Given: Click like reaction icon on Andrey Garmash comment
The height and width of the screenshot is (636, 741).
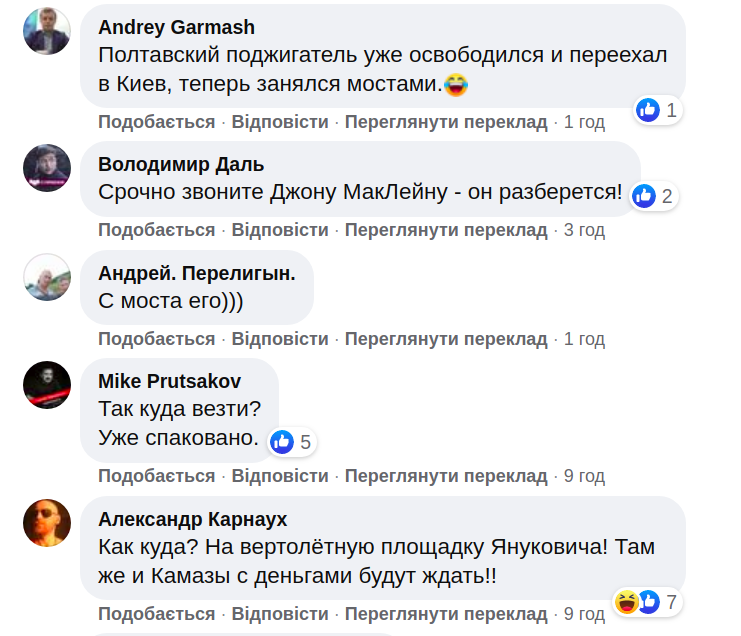Looking at the screenshot, I should coord(648,110).
